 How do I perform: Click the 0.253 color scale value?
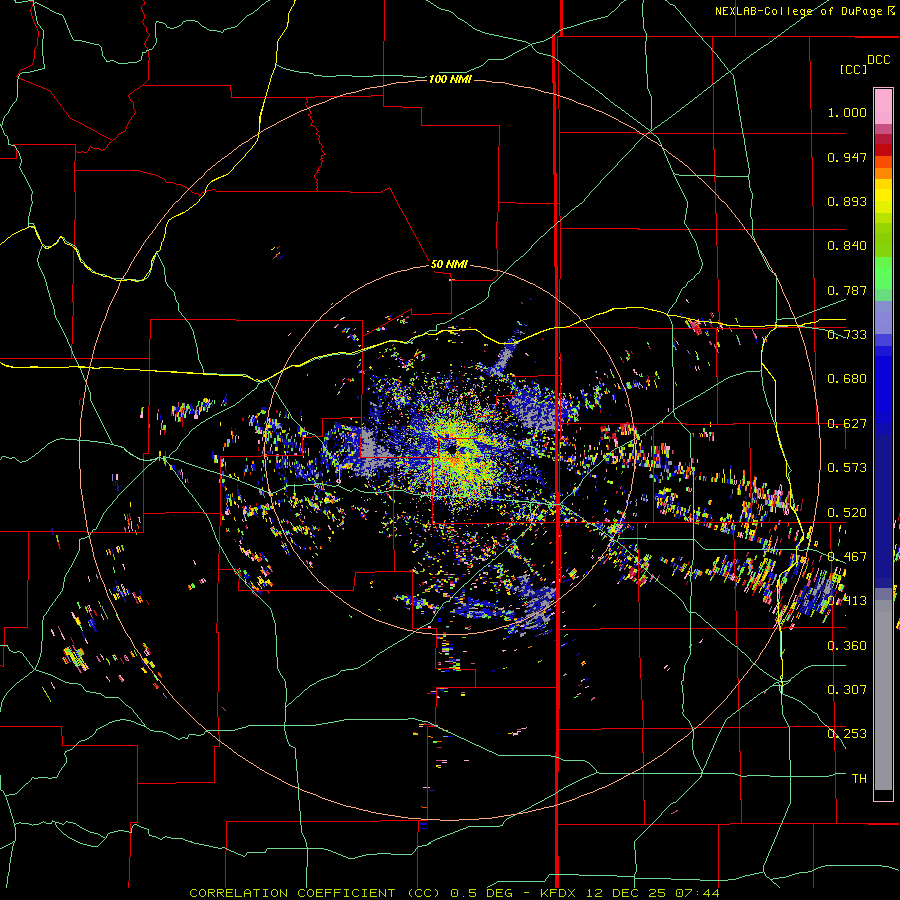pyautogui.click(x=847, y=734)
